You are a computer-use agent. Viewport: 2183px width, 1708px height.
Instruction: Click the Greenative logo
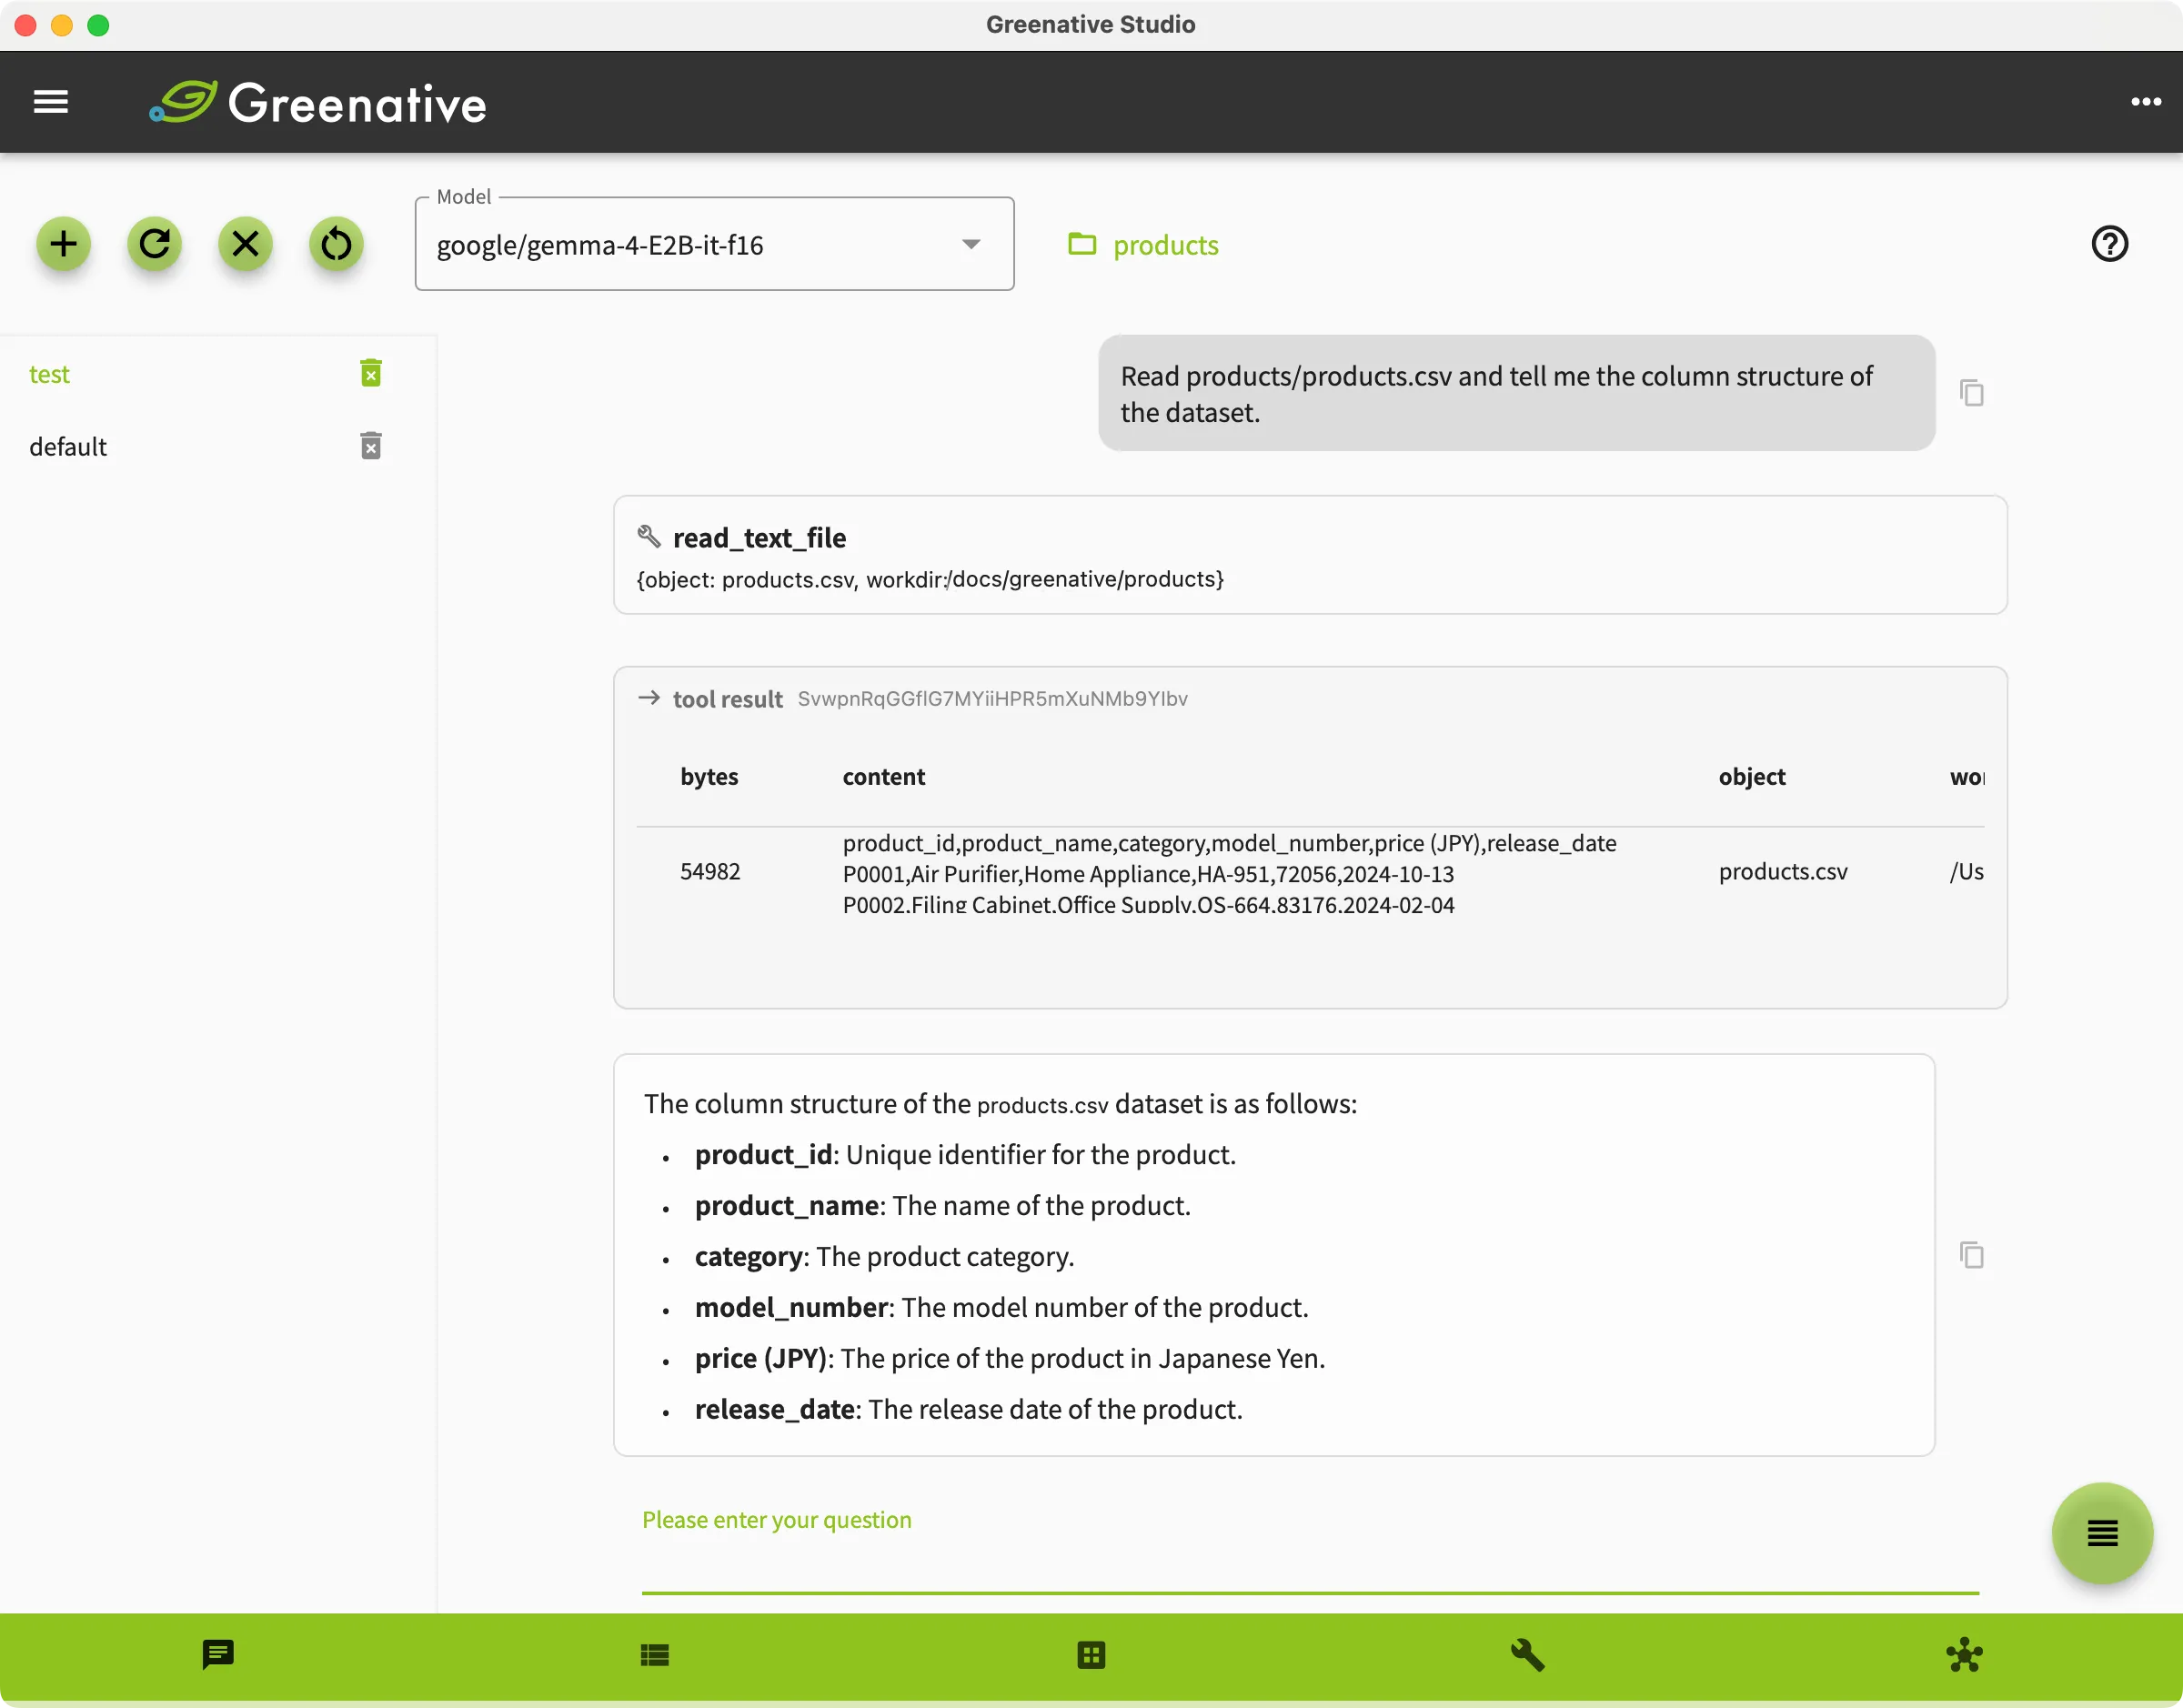[318, 103]
